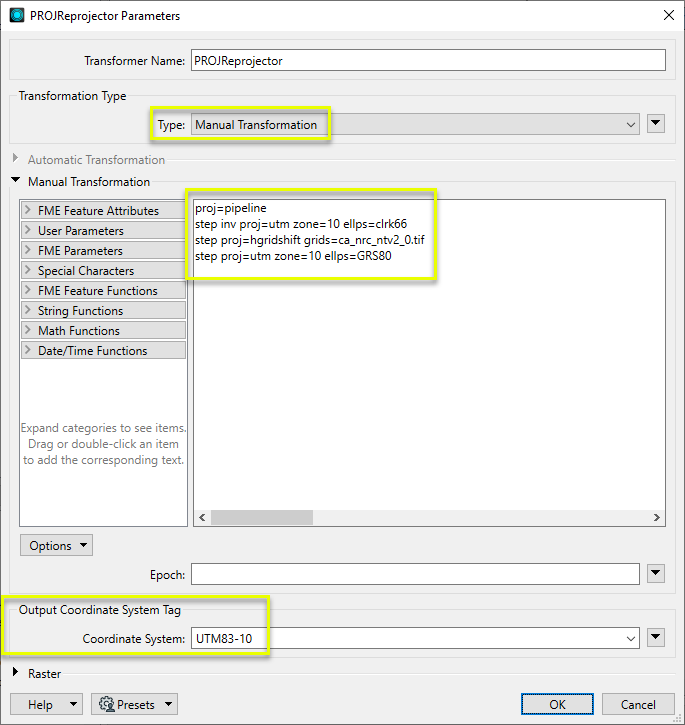Expand the Automatic Transformation section

coord(16,160)
